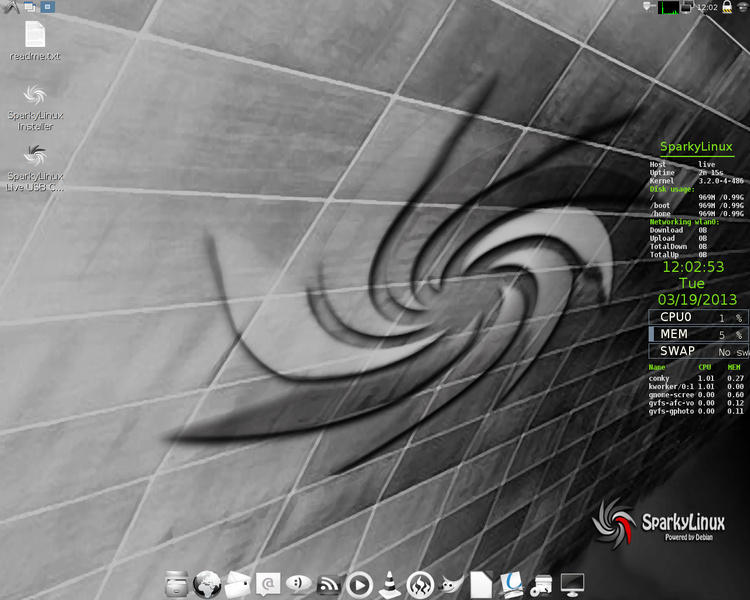Click the SWAP status bar
The width and height of the screenshot is (750, 600).
(x=699, y=351)
